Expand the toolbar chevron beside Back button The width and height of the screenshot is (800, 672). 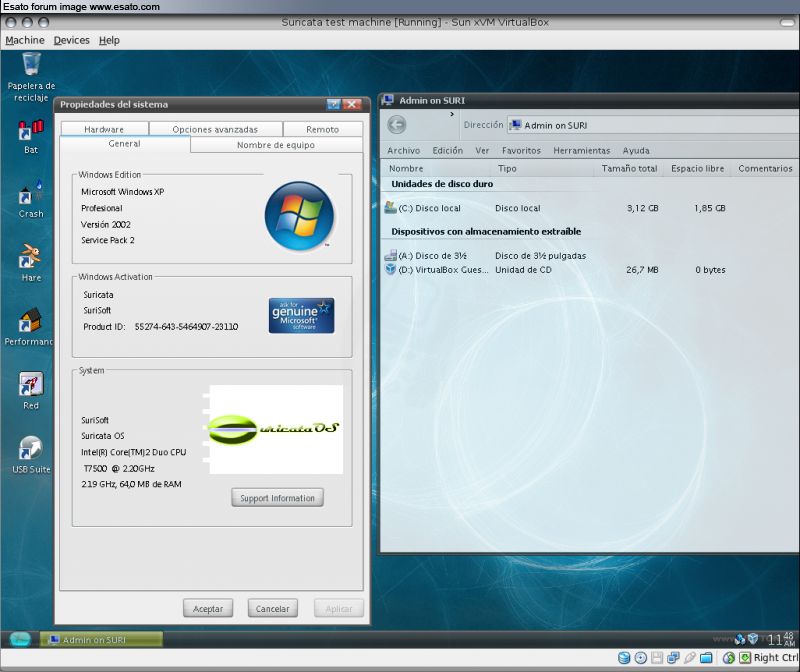pos(452,114)
